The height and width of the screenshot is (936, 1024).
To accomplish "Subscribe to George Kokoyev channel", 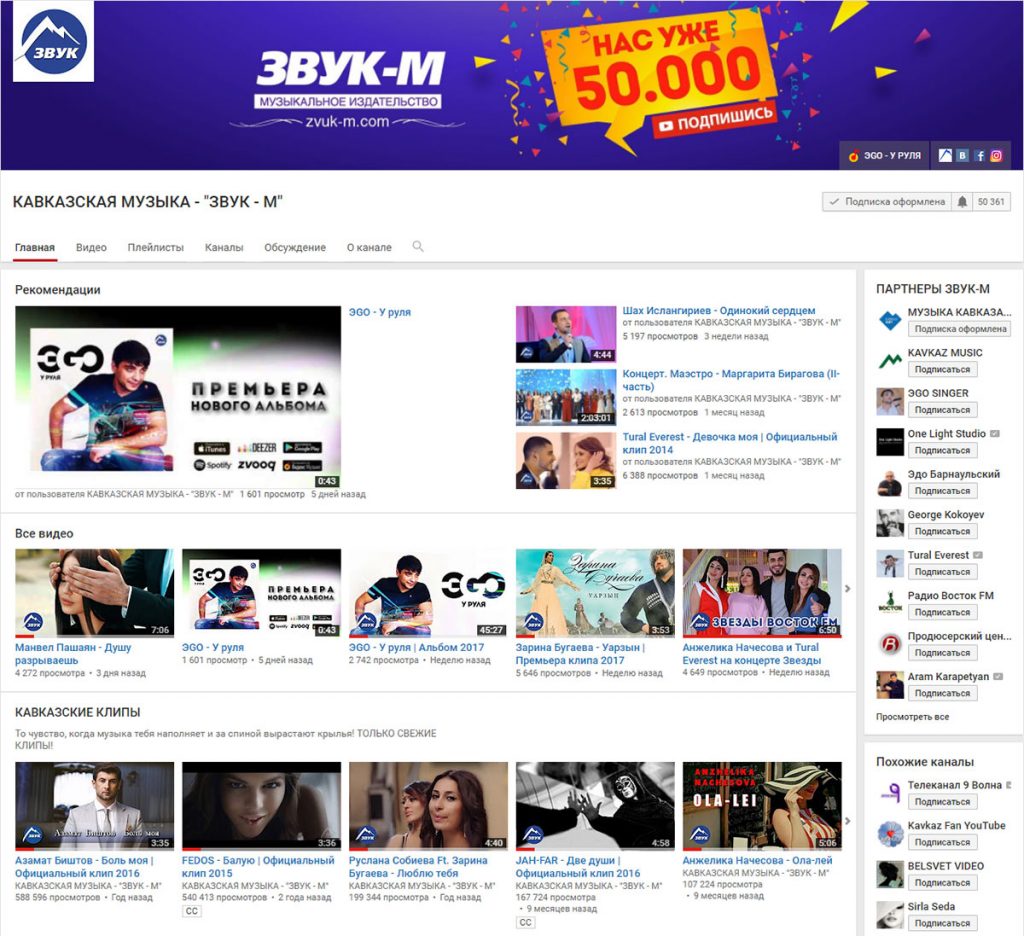I will [942, 532].
